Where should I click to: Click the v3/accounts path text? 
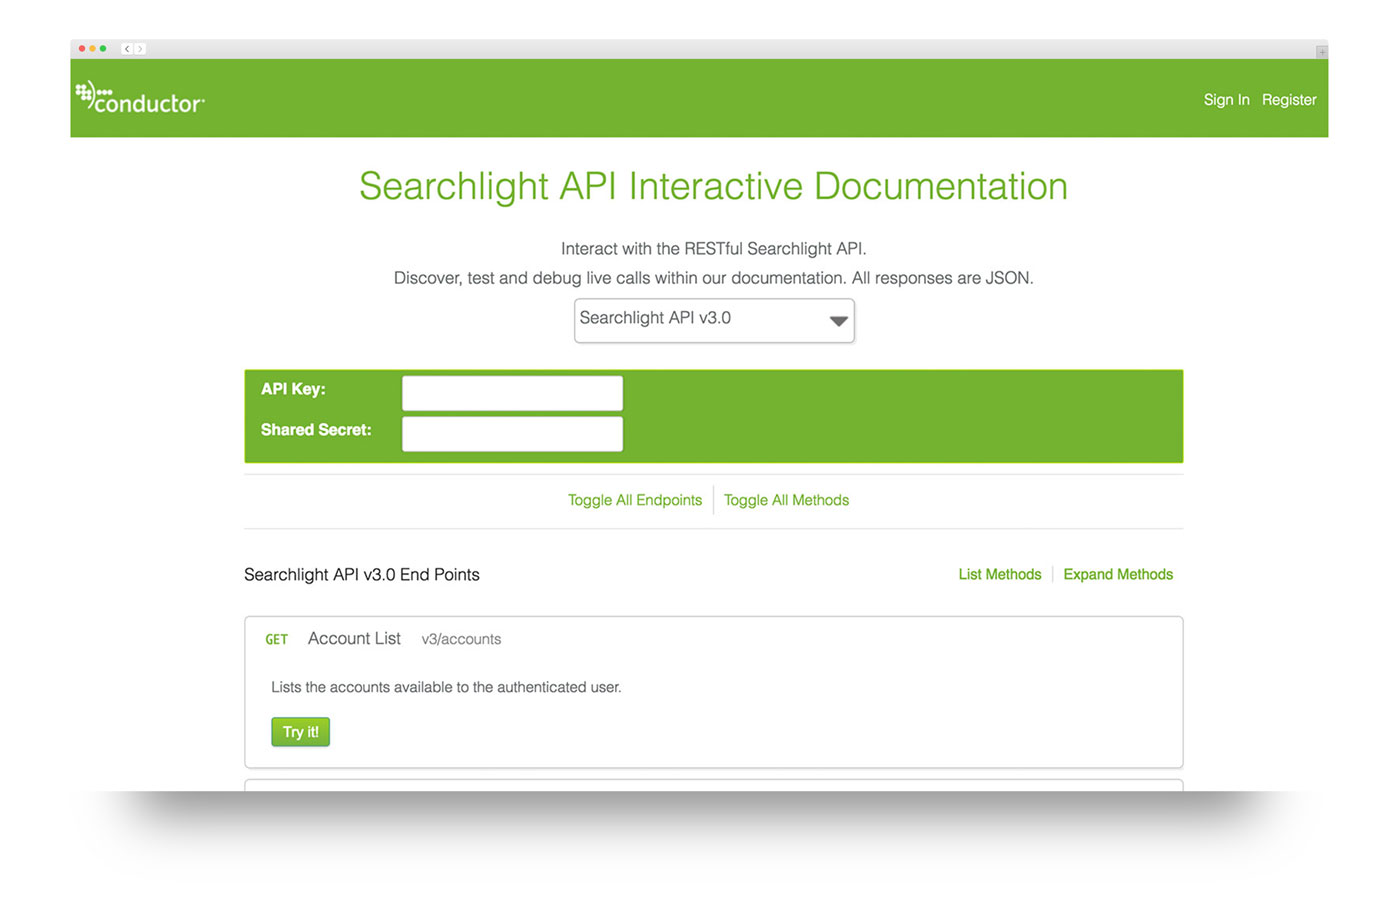coord(461,639)
